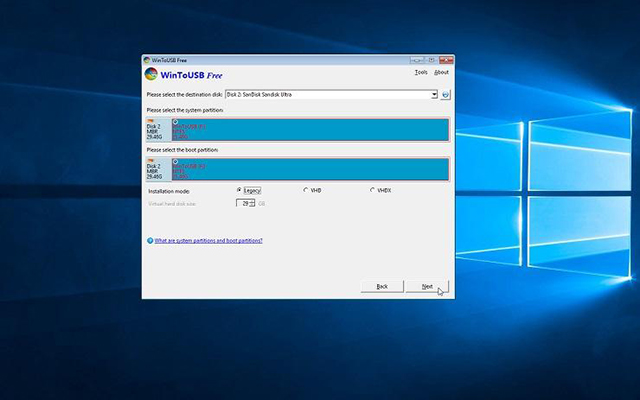
Task: Select the Legacy installation mode
Action: [x=239, y=190]
